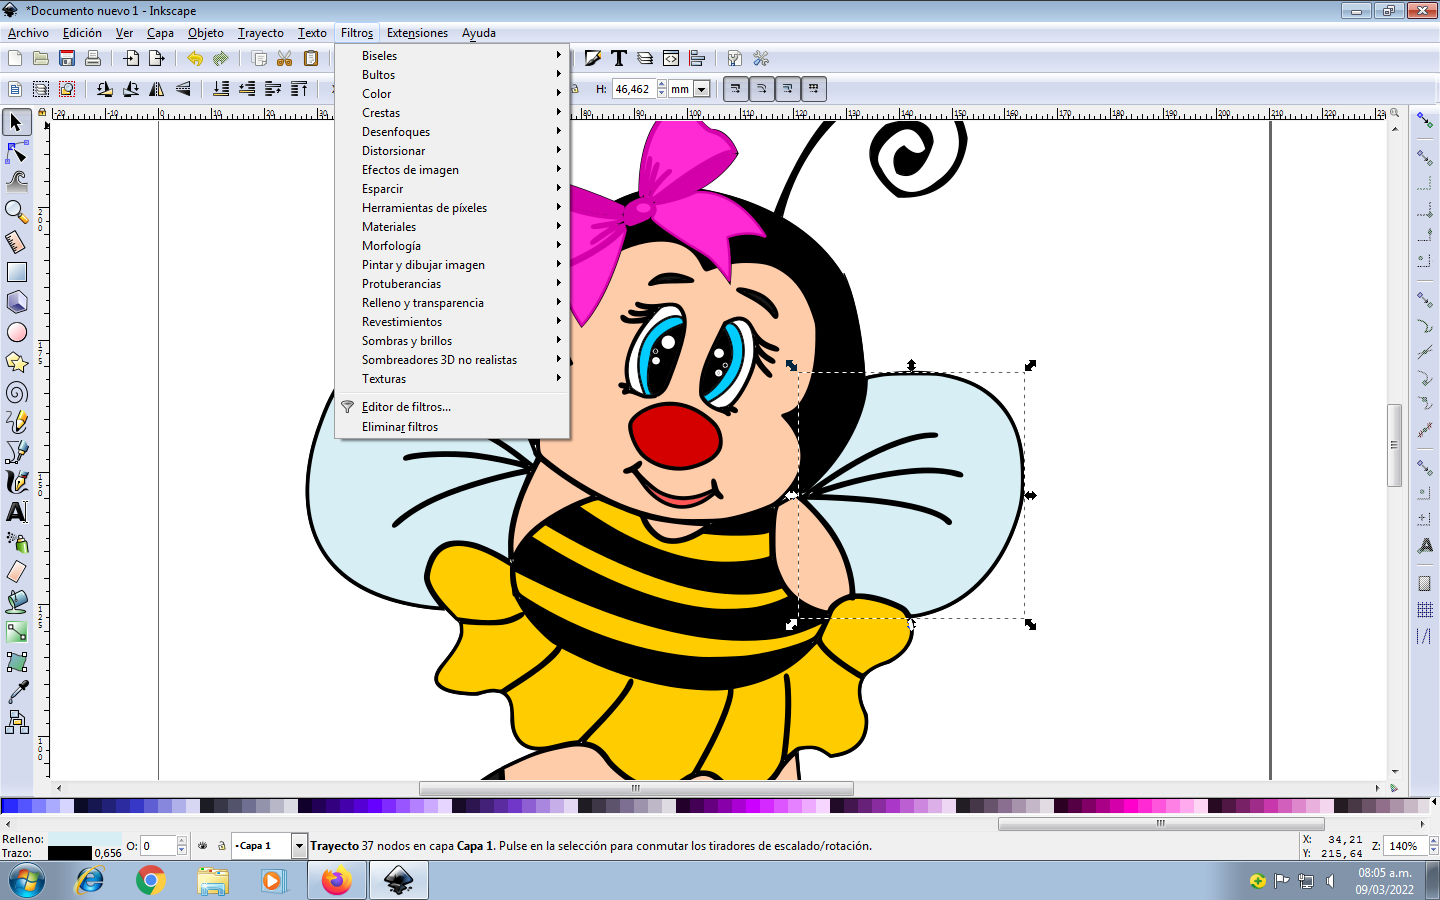Open the XML editor icon
The image size is (1440, 900).
[671, 59]
